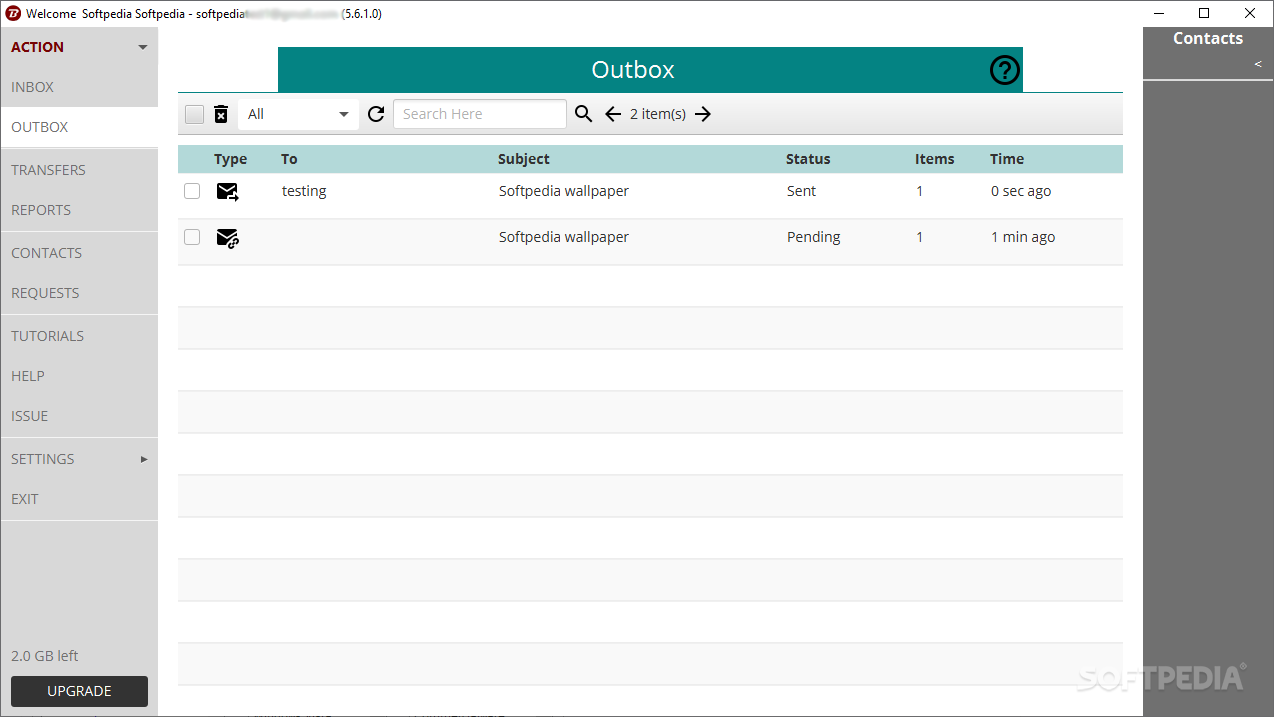Viewport: 1274px width, 717px height.
Task: Click the '2.0 GB left' storage text
Action: click(45, 656)
